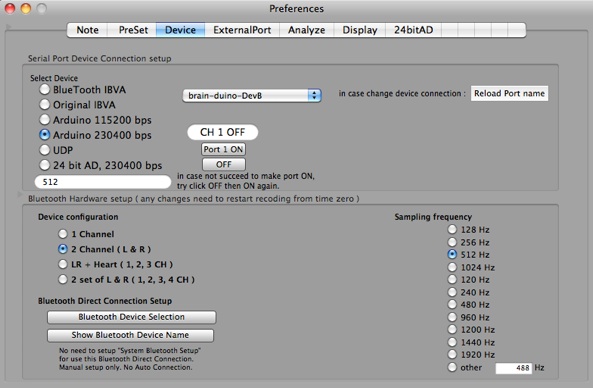Open the brain-duino-DevB port dropdown
The height and width of the screenshot is (388, 593).
[252, 96]
